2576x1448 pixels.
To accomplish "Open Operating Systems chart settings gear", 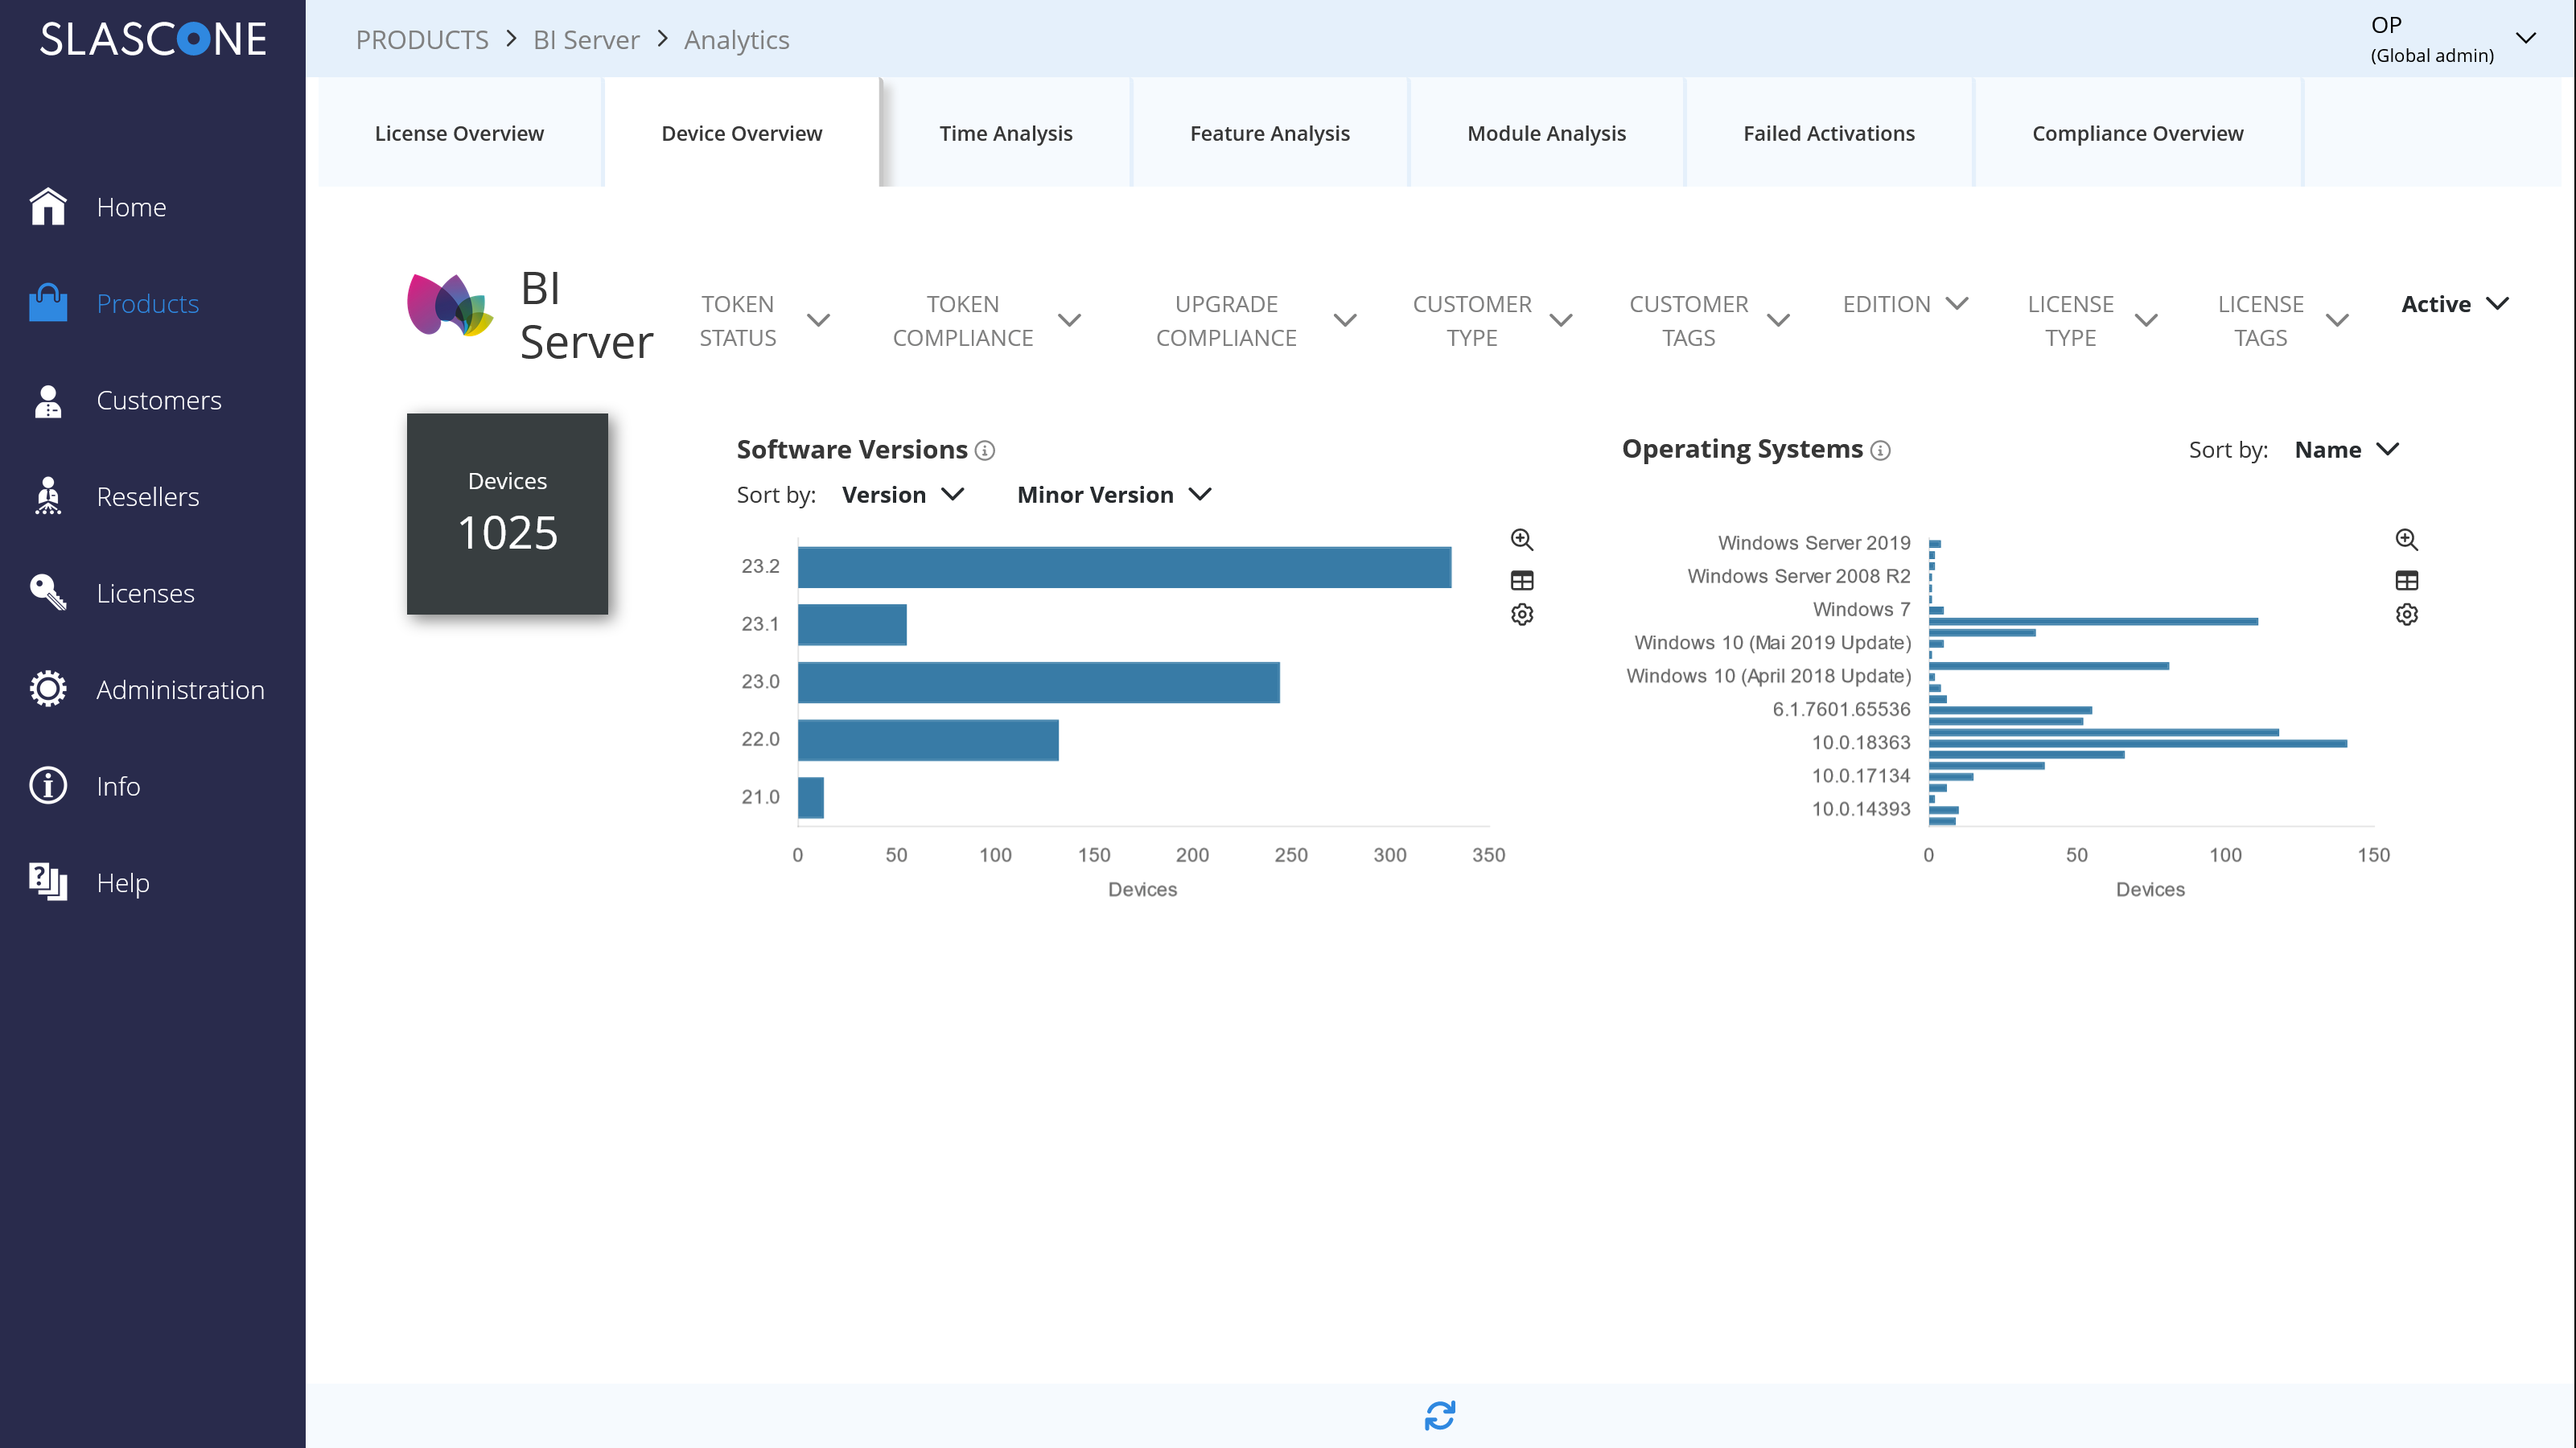I will 2407,614.
